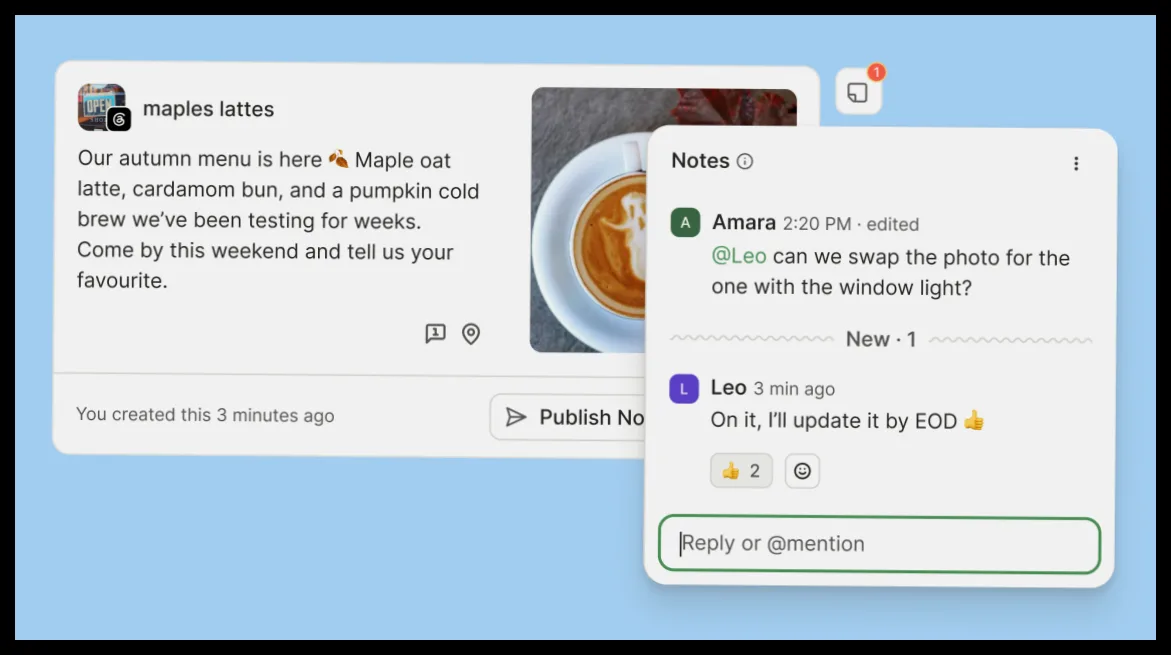Image resolution: width=1171 pixels, height=655 pixels.
Task: Open the add emoji reaction smiley button
Action: (x=802, y=471)
